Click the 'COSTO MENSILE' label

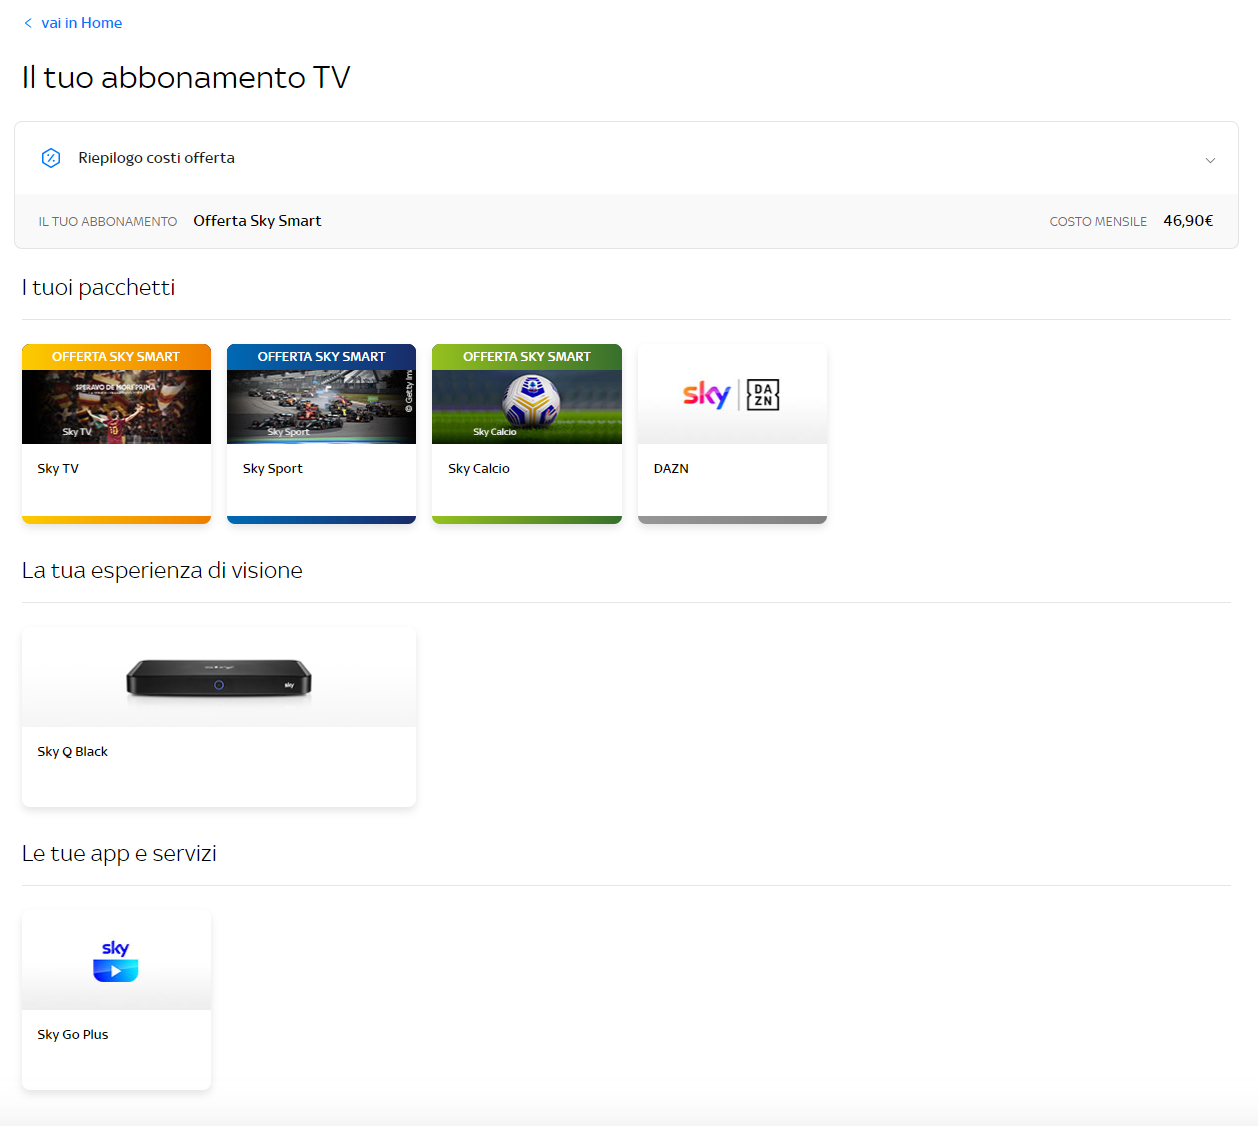(1098, 222)
